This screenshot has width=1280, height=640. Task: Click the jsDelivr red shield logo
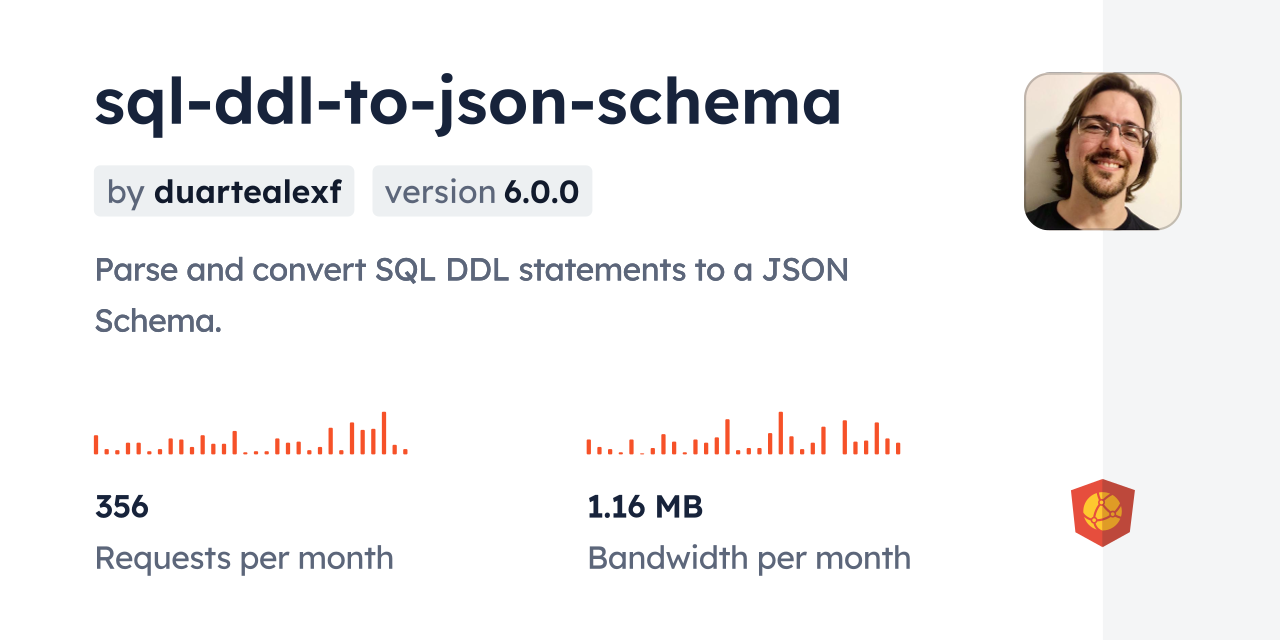(x=1102, y=512)
